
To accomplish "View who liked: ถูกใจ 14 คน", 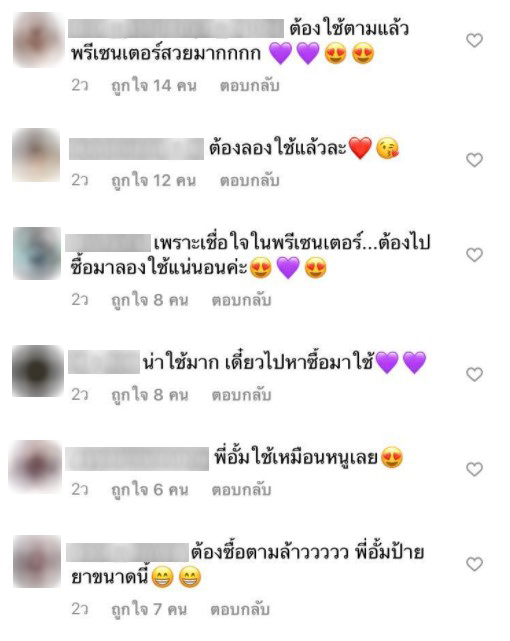I will coord(154,86).
